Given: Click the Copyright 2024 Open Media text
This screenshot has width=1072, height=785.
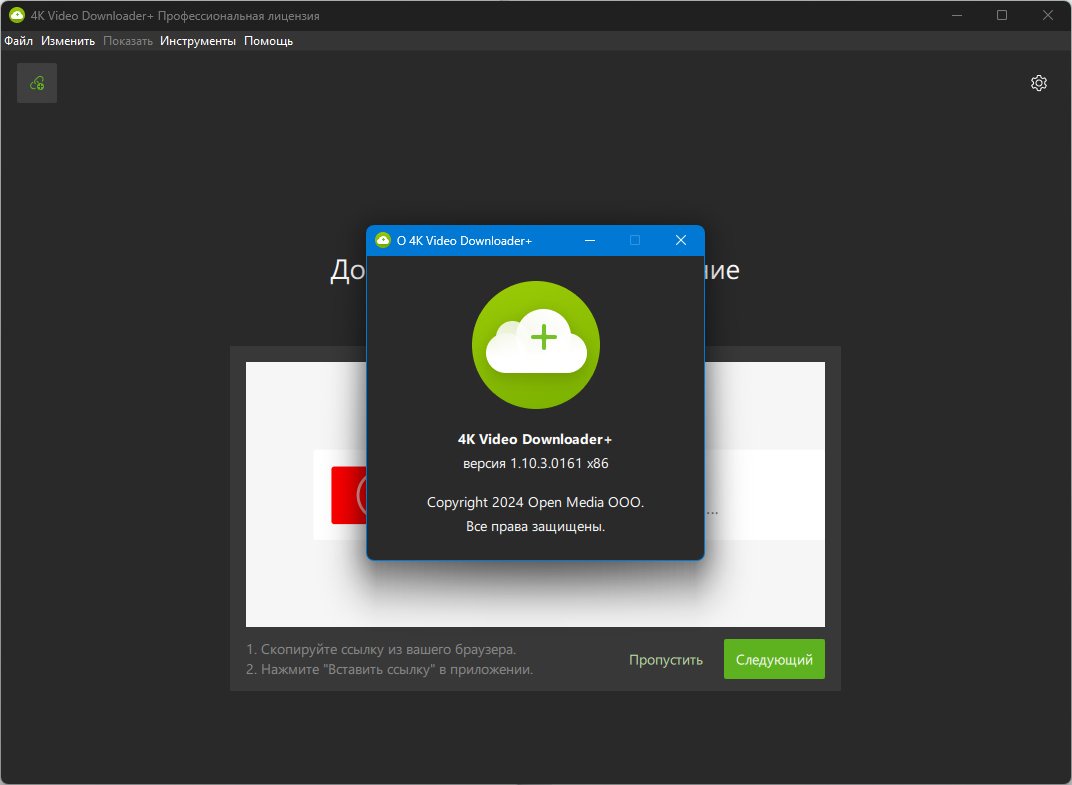Looking at the screenshot, I should click(x=535, y=502).
